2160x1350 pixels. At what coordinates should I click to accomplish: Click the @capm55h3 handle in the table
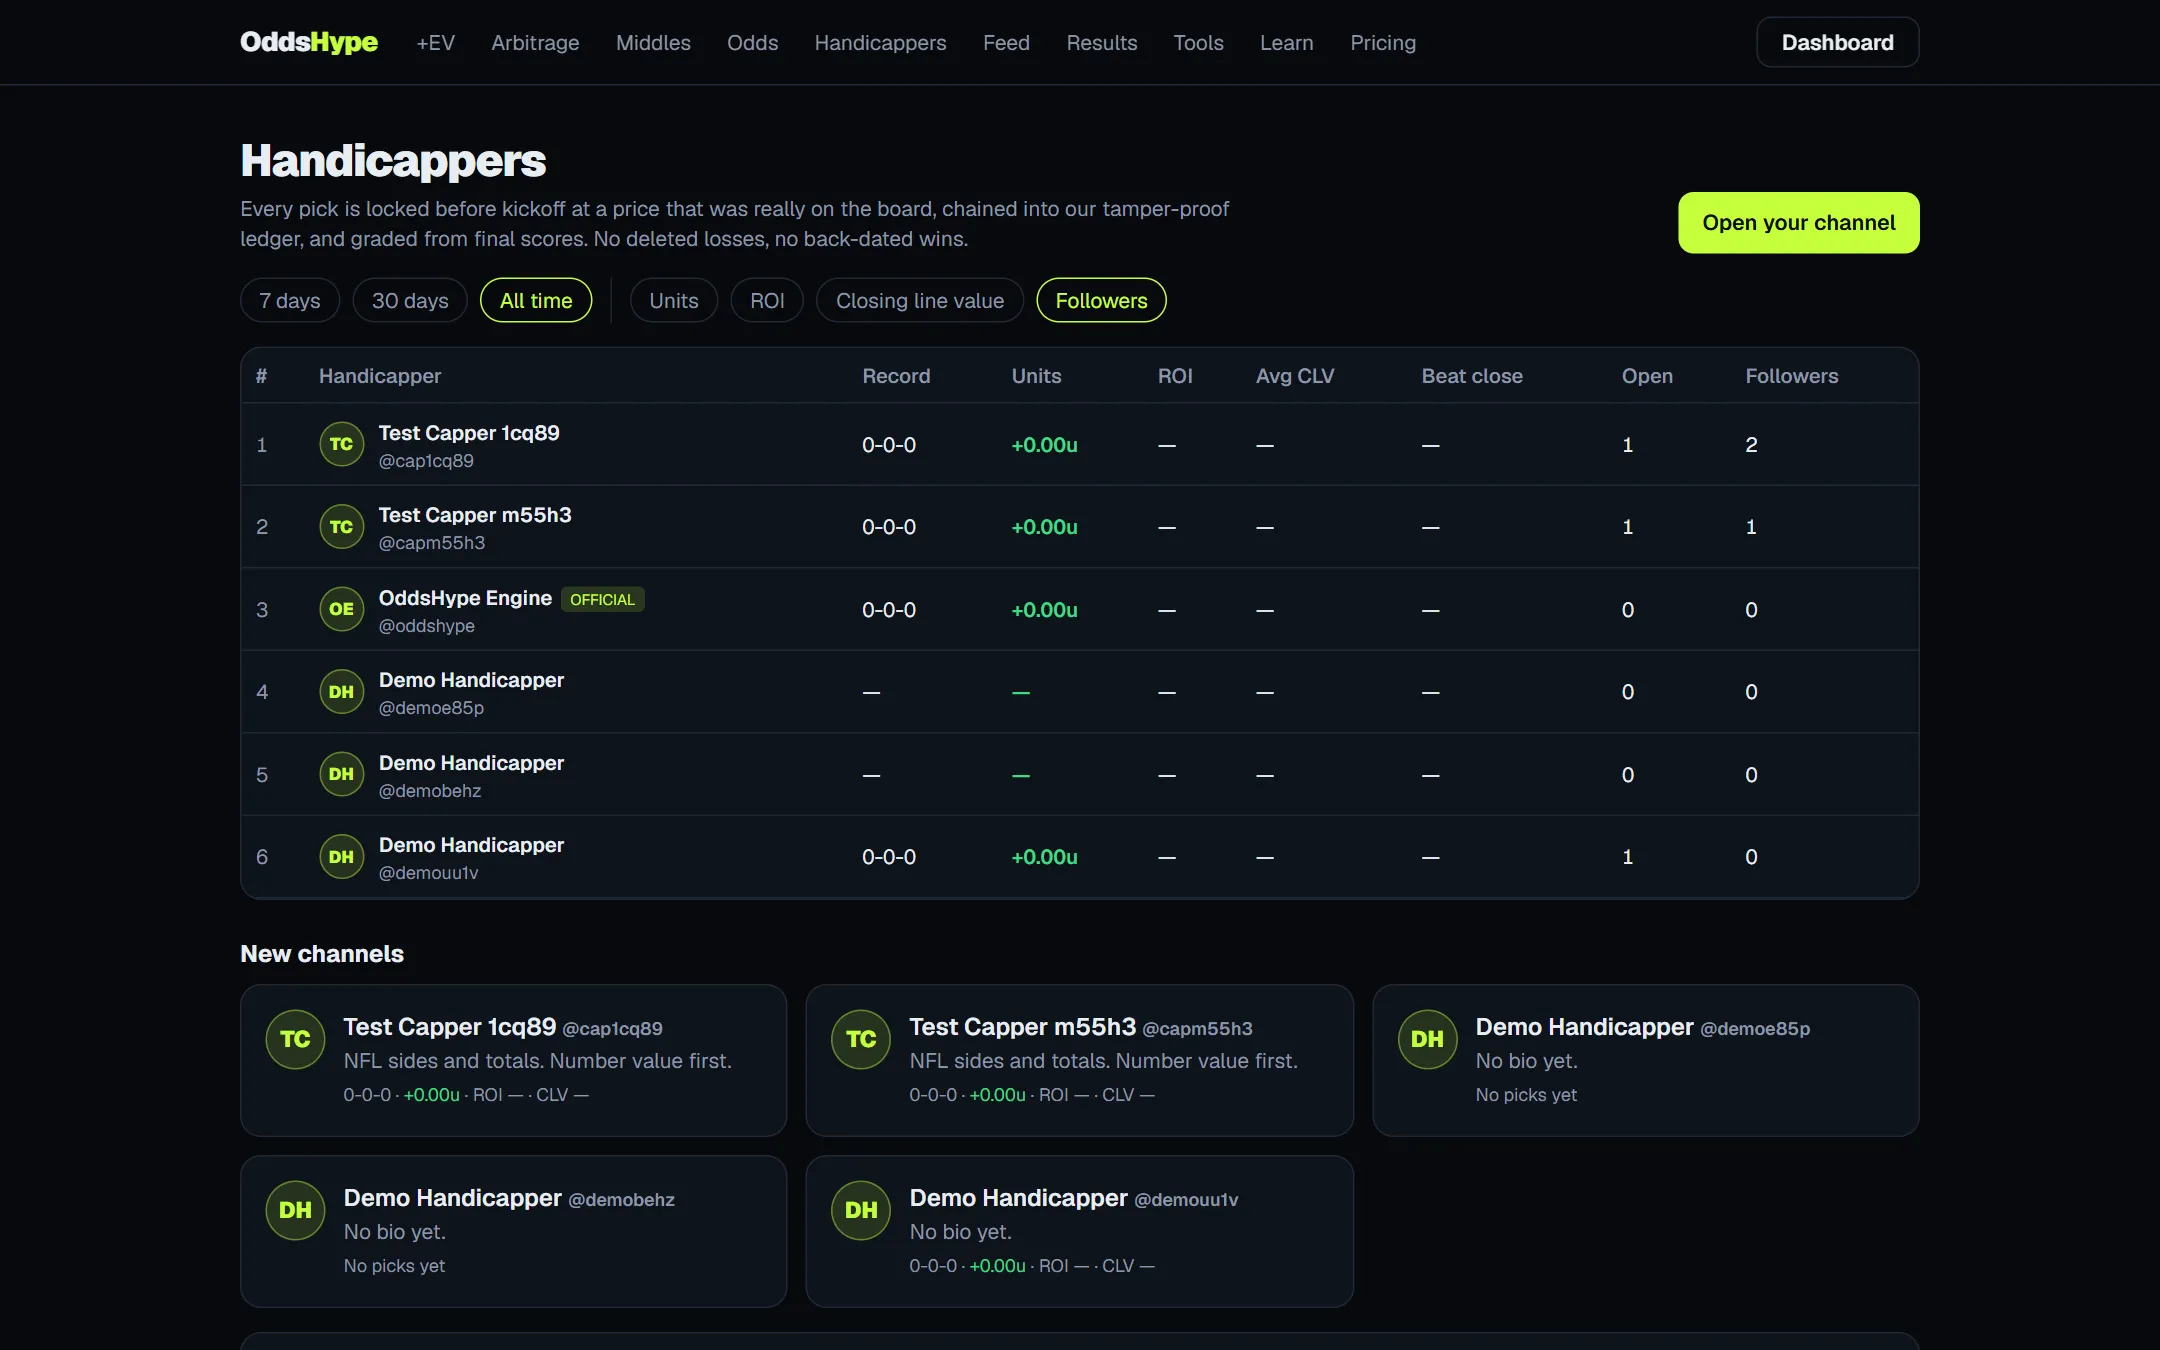(x=432, y=543)
